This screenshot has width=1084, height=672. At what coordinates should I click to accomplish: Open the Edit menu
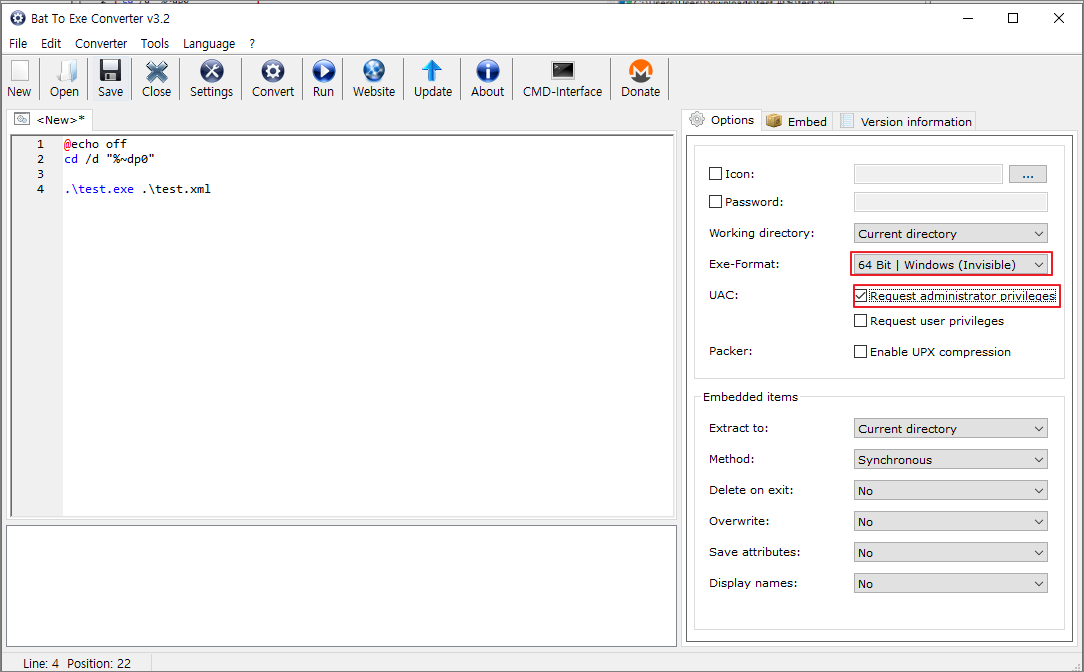50,44
